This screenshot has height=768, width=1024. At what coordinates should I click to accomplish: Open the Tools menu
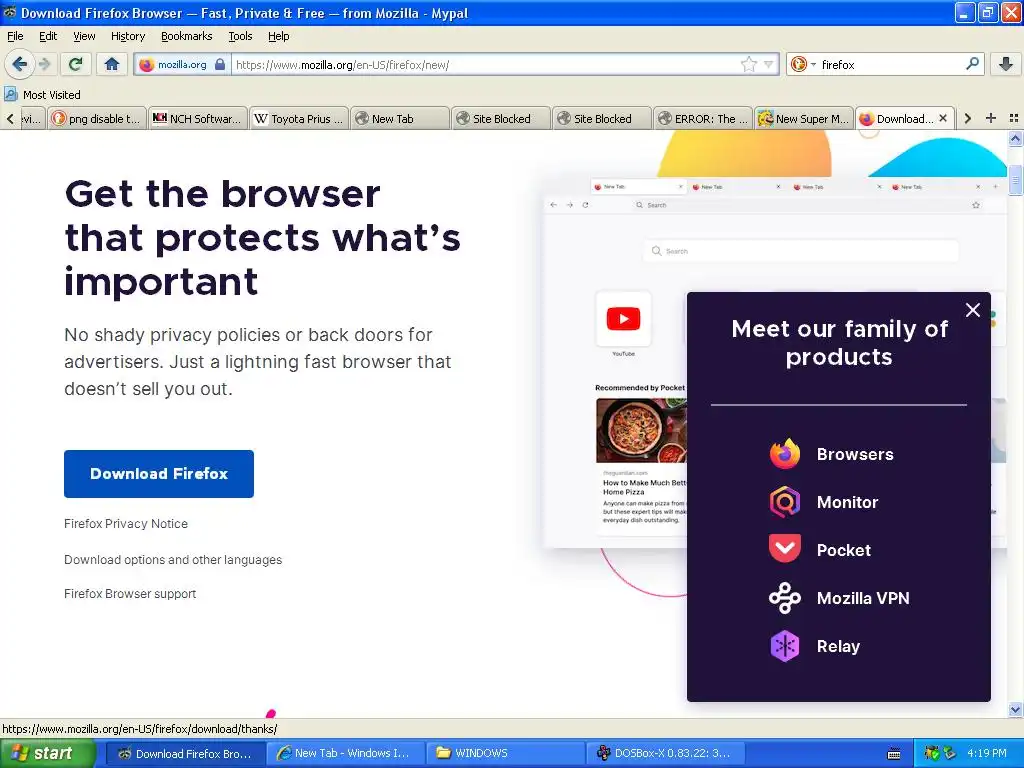pyautogui.click(x=240, y=37)
